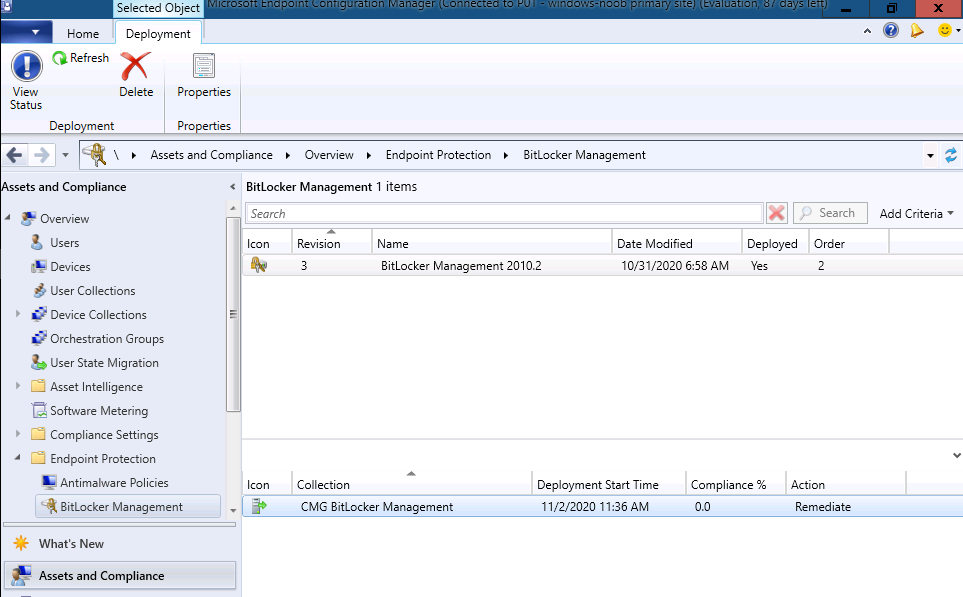Click the Search button
Viewport: 963px width, 597px height.
pos(830,213)
